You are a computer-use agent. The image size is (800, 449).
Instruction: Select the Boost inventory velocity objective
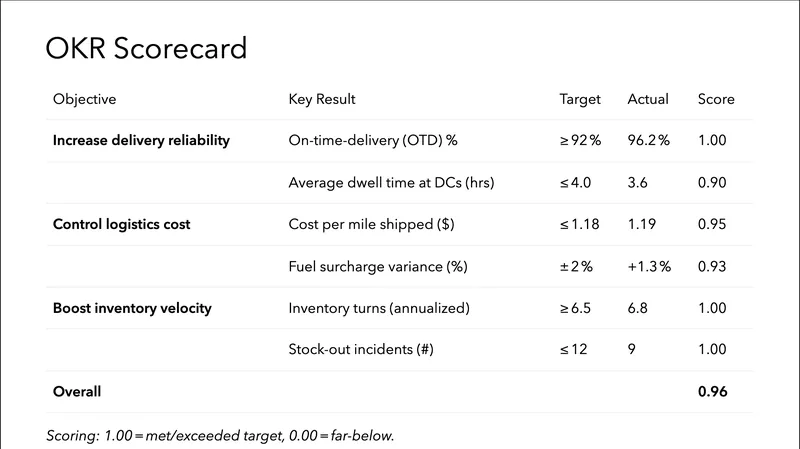(x=132, y=308)
